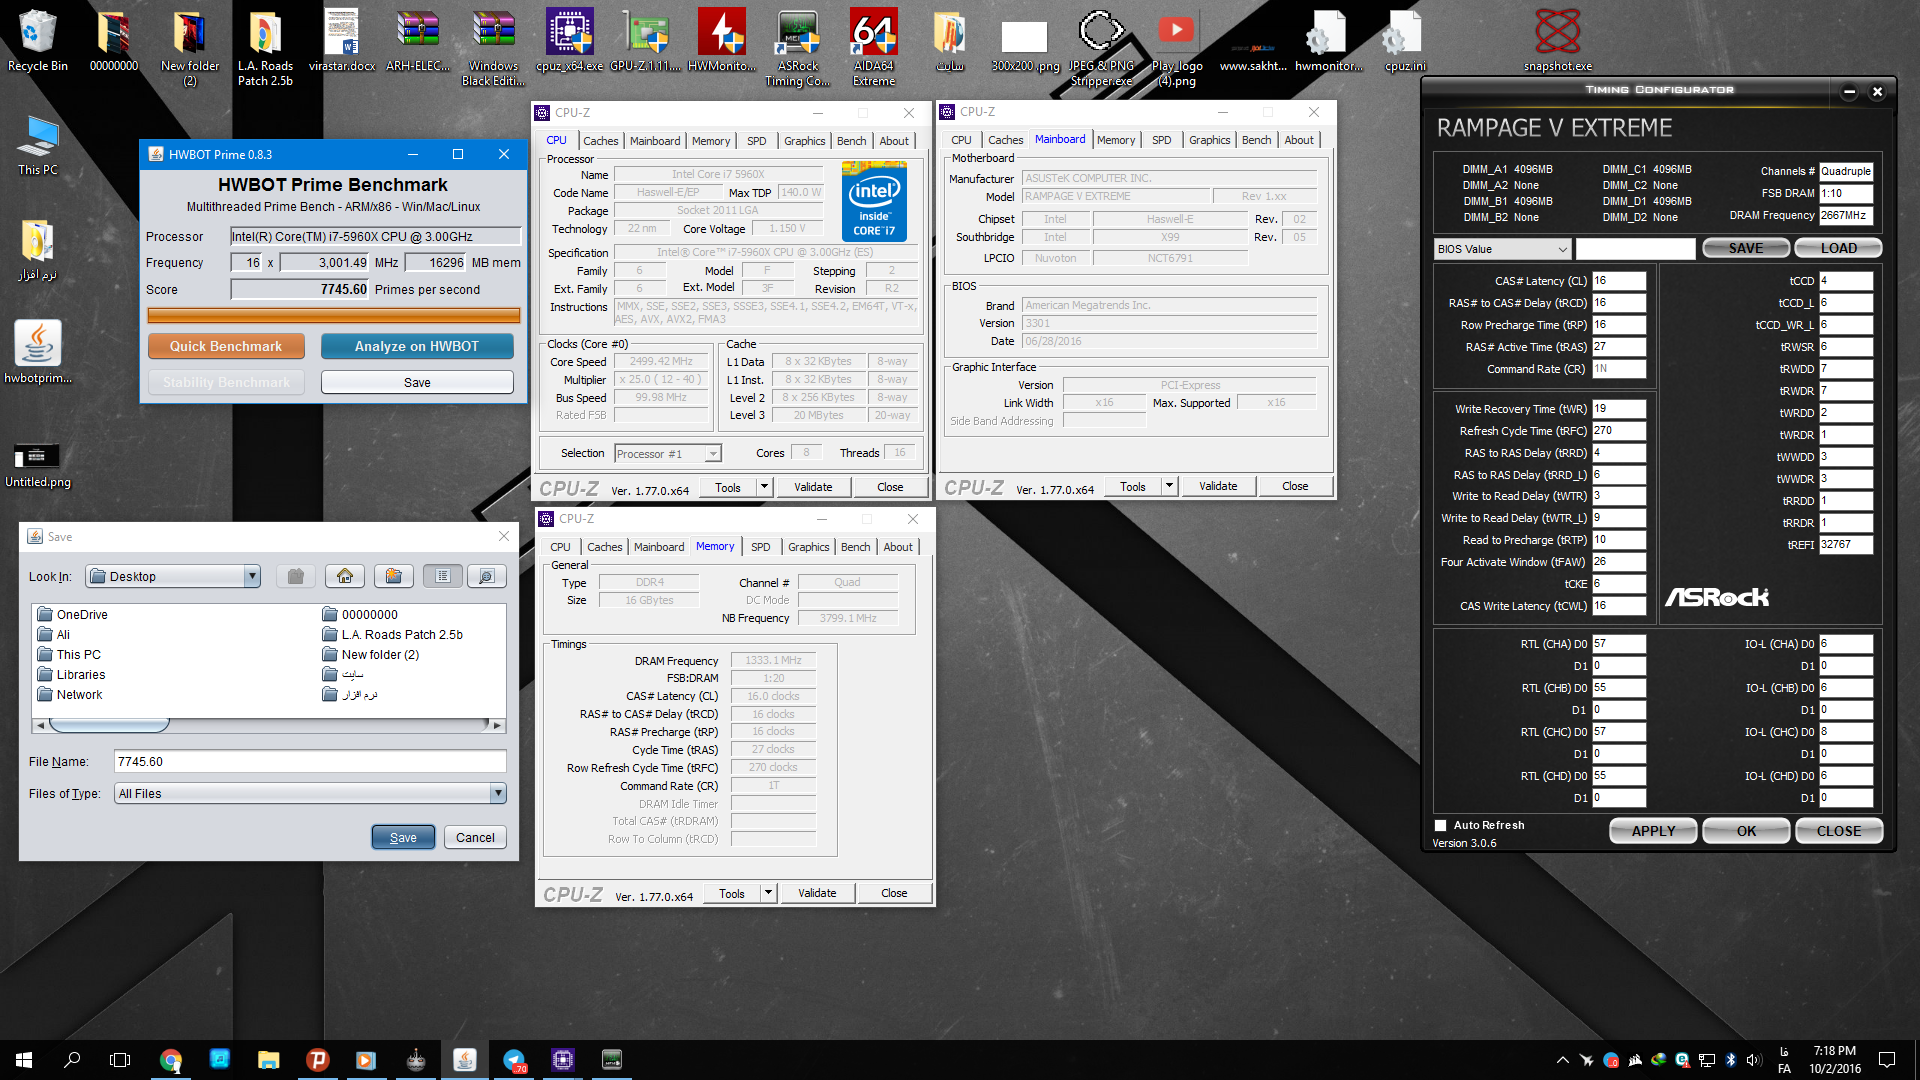
Task: Open Bench tab in CPU-Z CPU window
Action: tap(851, 141)
